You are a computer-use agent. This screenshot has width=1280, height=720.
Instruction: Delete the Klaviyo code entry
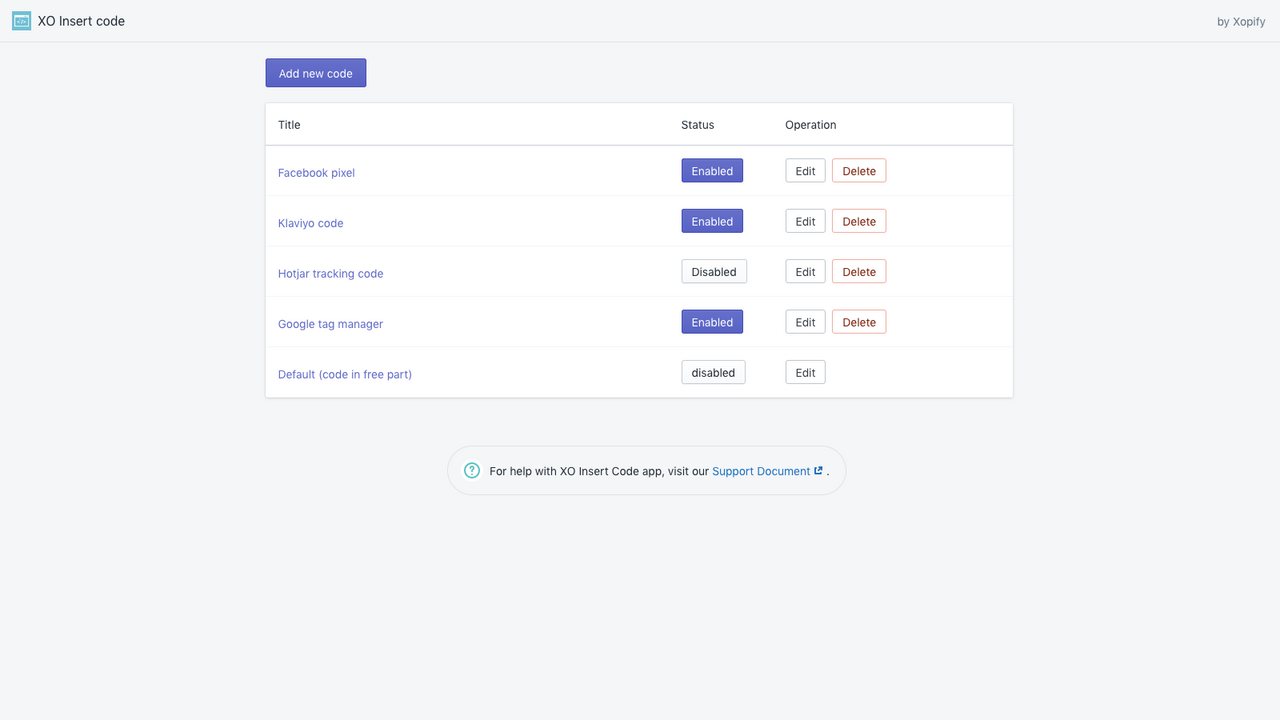coord(859,222)
